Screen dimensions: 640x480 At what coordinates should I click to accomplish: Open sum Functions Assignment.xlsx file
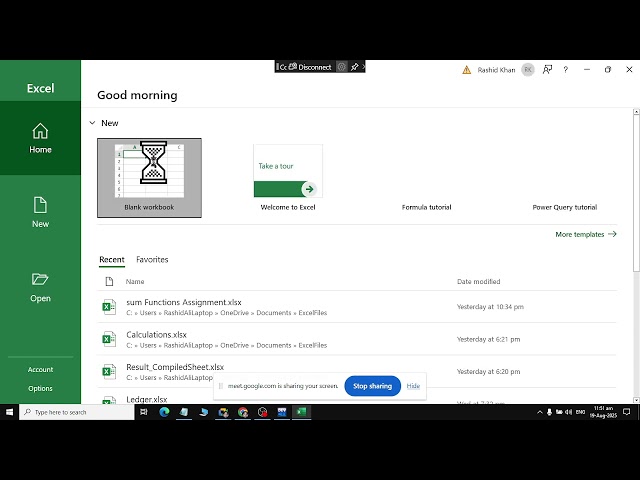coord(357,307)
